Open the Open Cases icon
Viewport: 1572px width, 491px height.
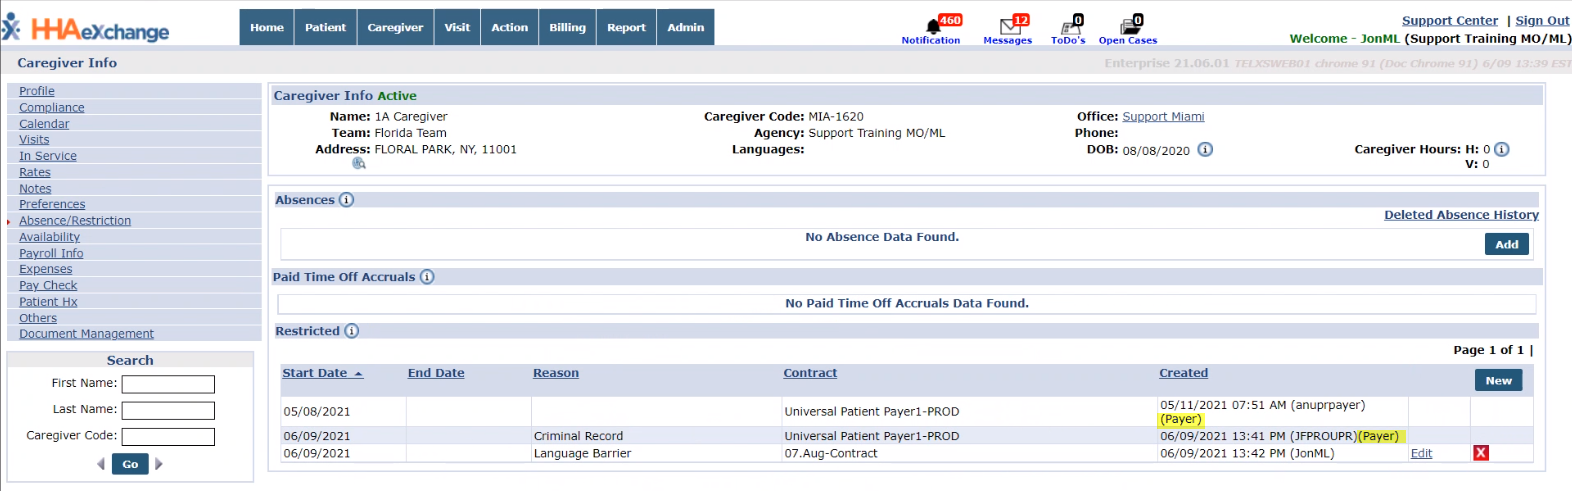point(1129,27)
